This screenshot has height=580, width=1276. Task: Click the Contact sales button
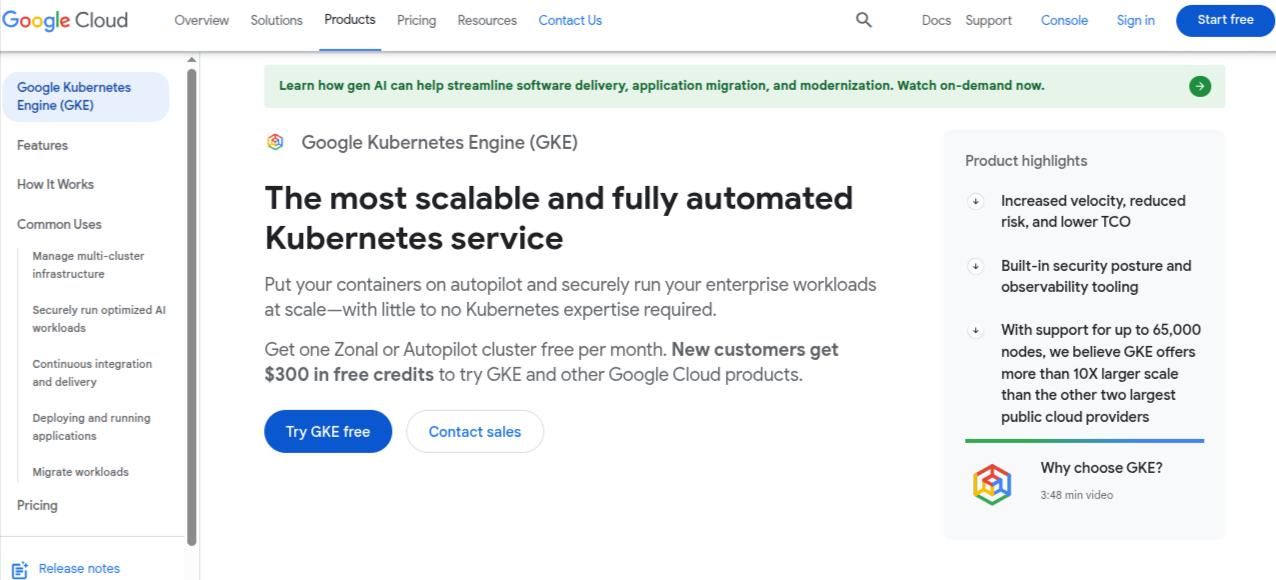pyautogui.click(x=475, y=431)
